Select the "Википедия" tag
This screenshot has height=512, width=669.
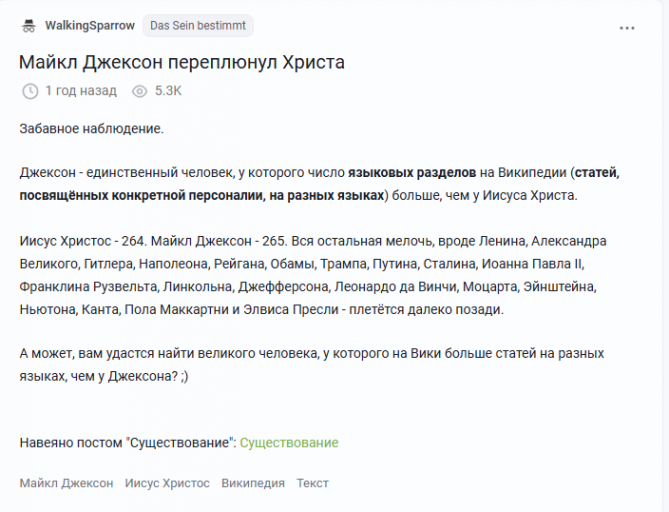click(253, 483)
